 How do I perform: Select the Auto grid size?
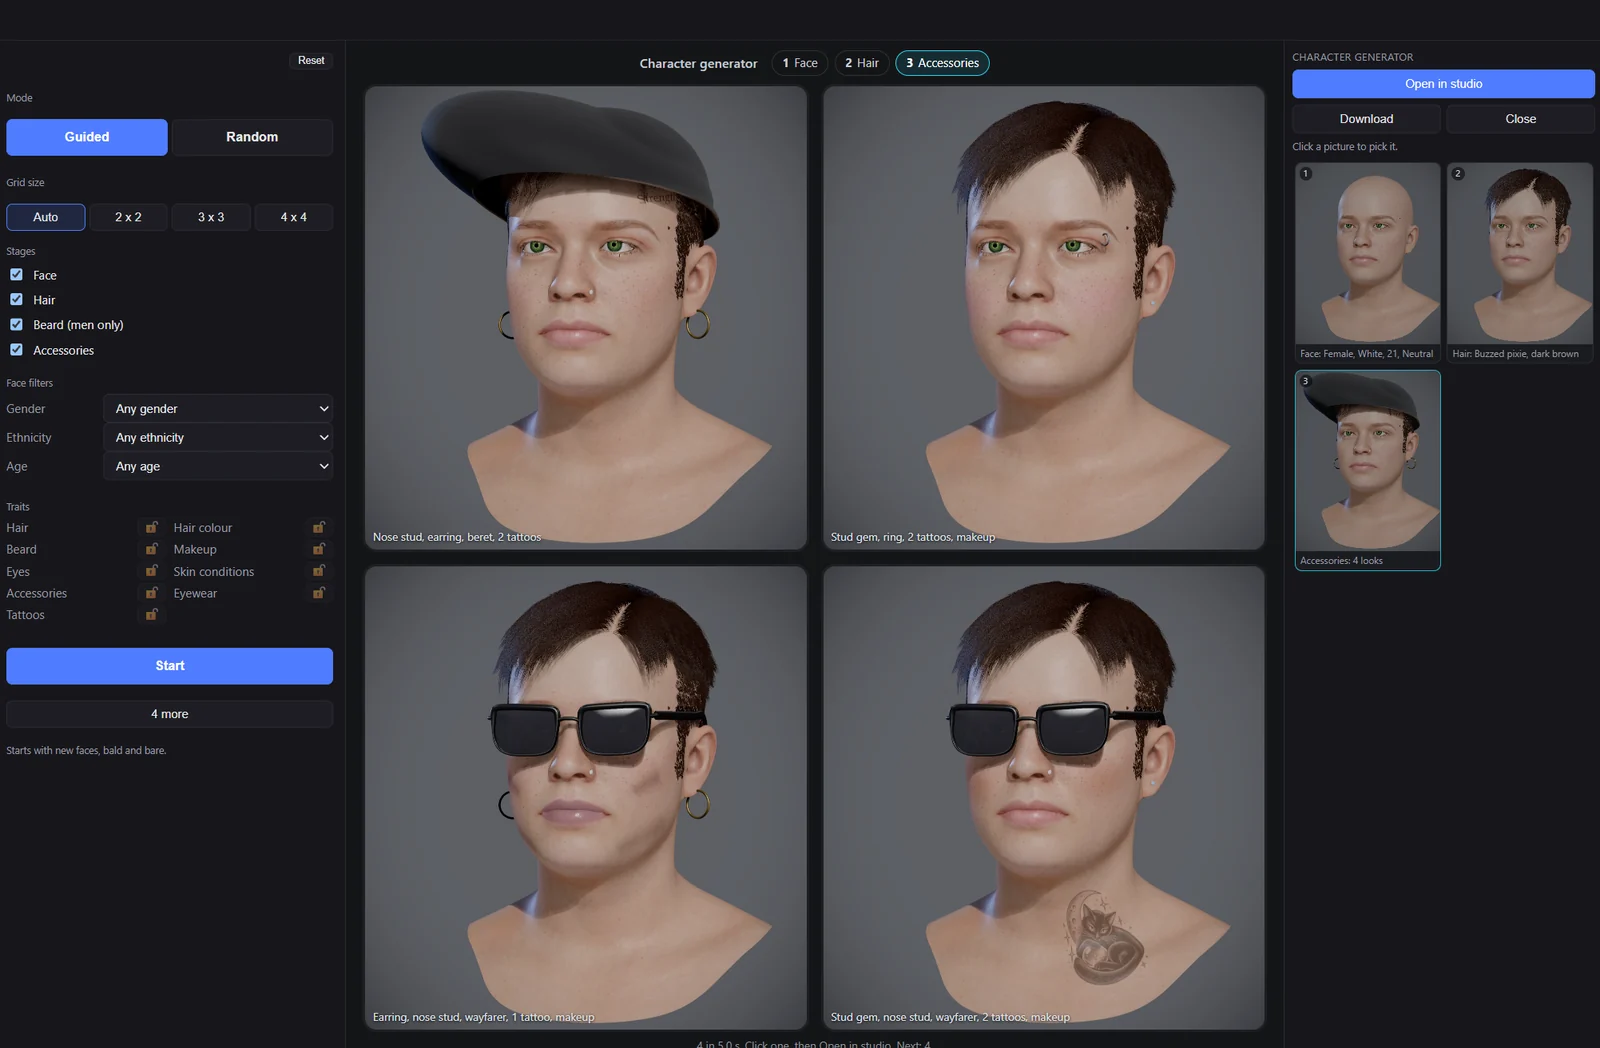(x=46, y=217)
